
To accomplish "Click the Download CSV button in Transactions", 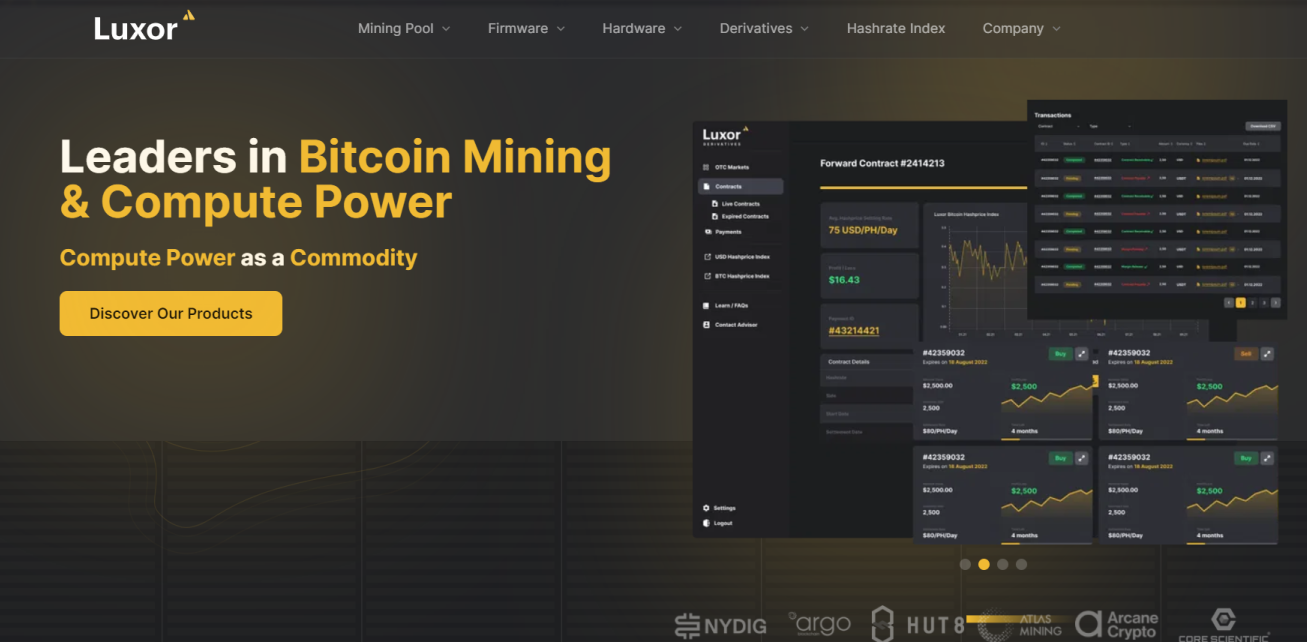I will 1262,127.
